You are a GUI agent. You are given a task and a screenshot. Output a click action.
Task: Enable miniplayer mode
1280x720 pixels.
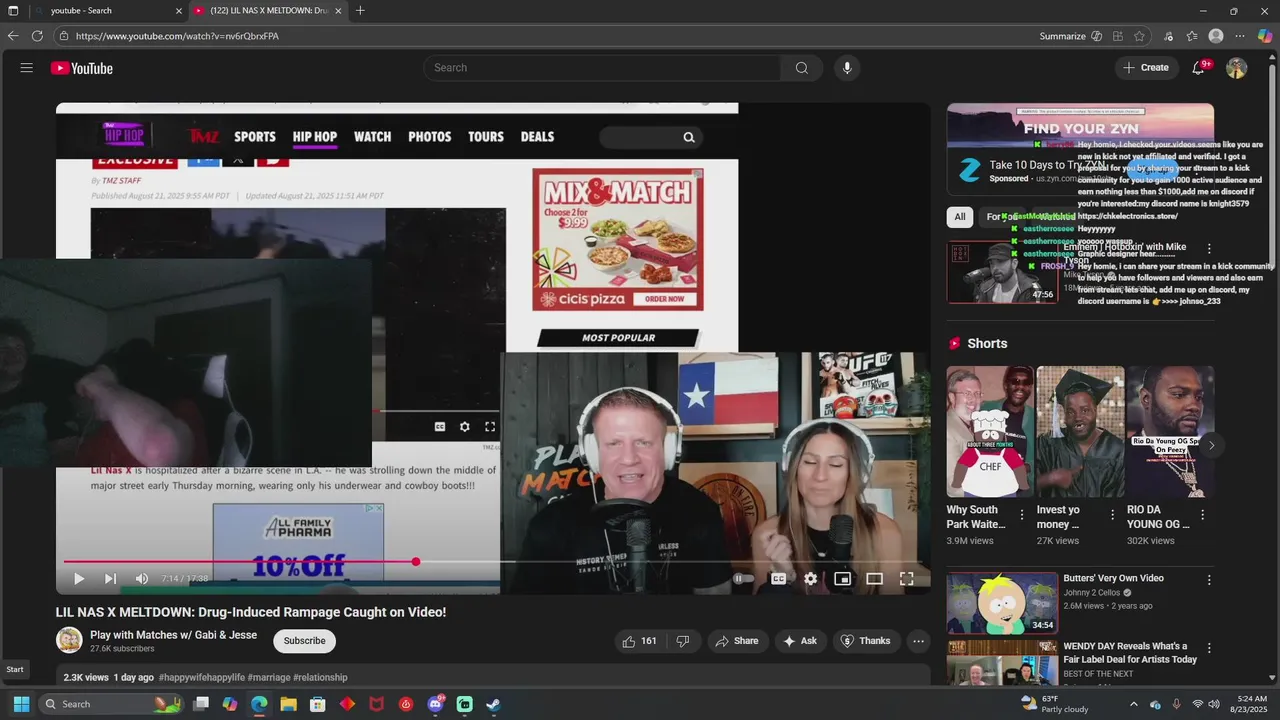tap(842, 579)
